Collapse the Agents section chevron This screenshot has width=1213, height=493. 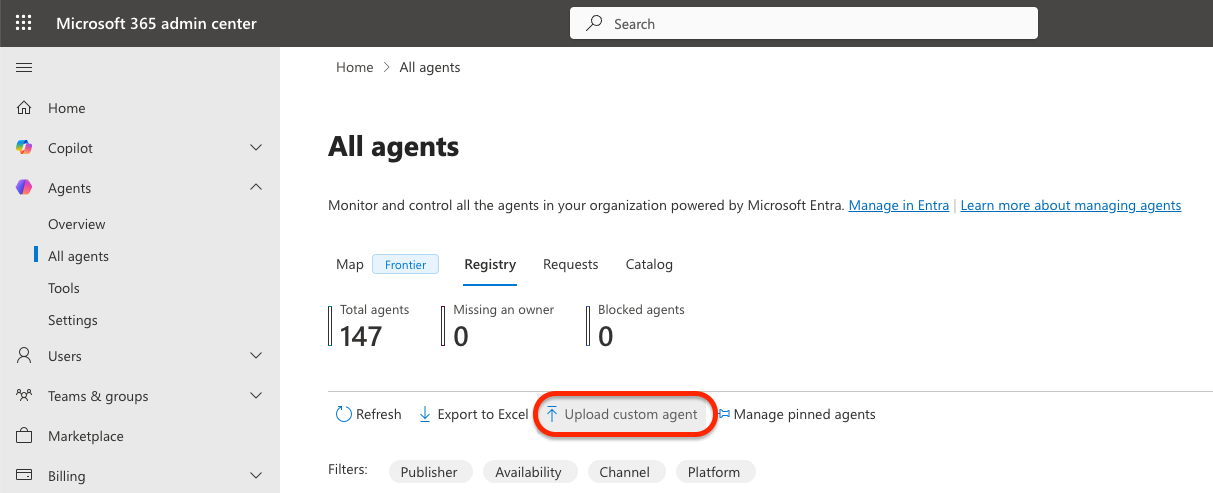click(x=256, y=188)
